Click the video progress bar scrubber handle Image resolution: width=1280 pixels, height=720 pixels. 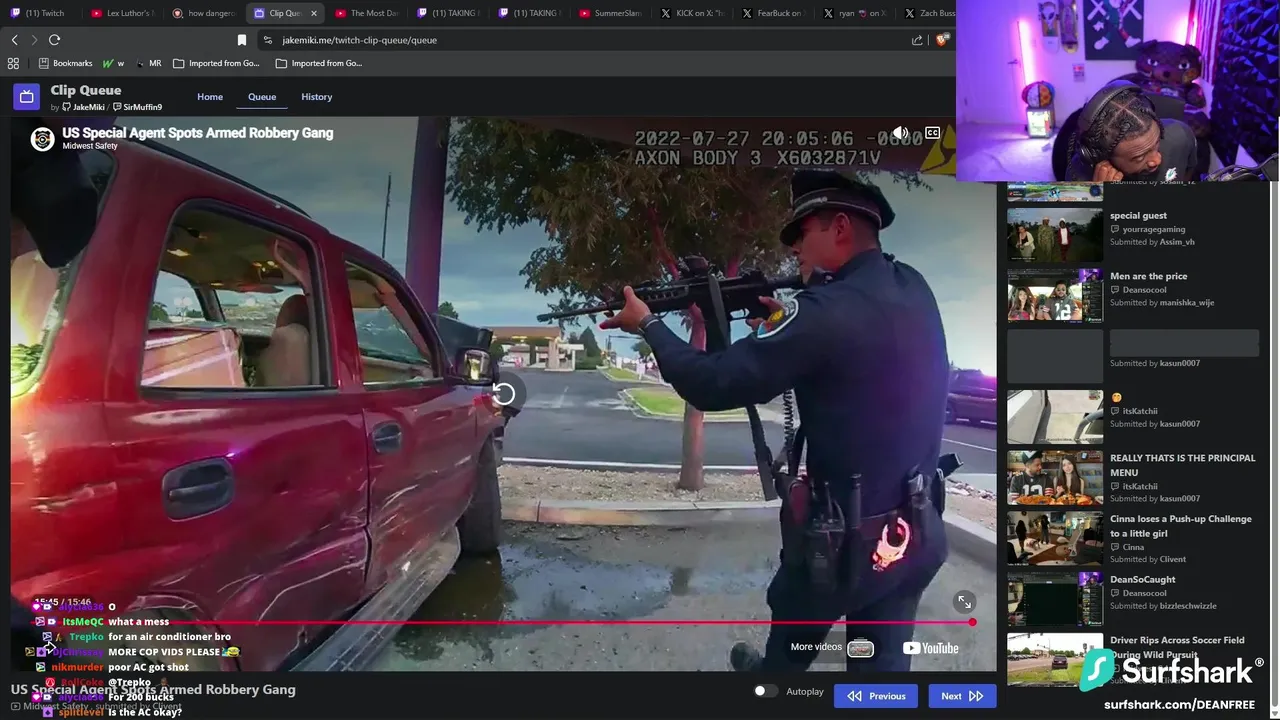(972, 622)
